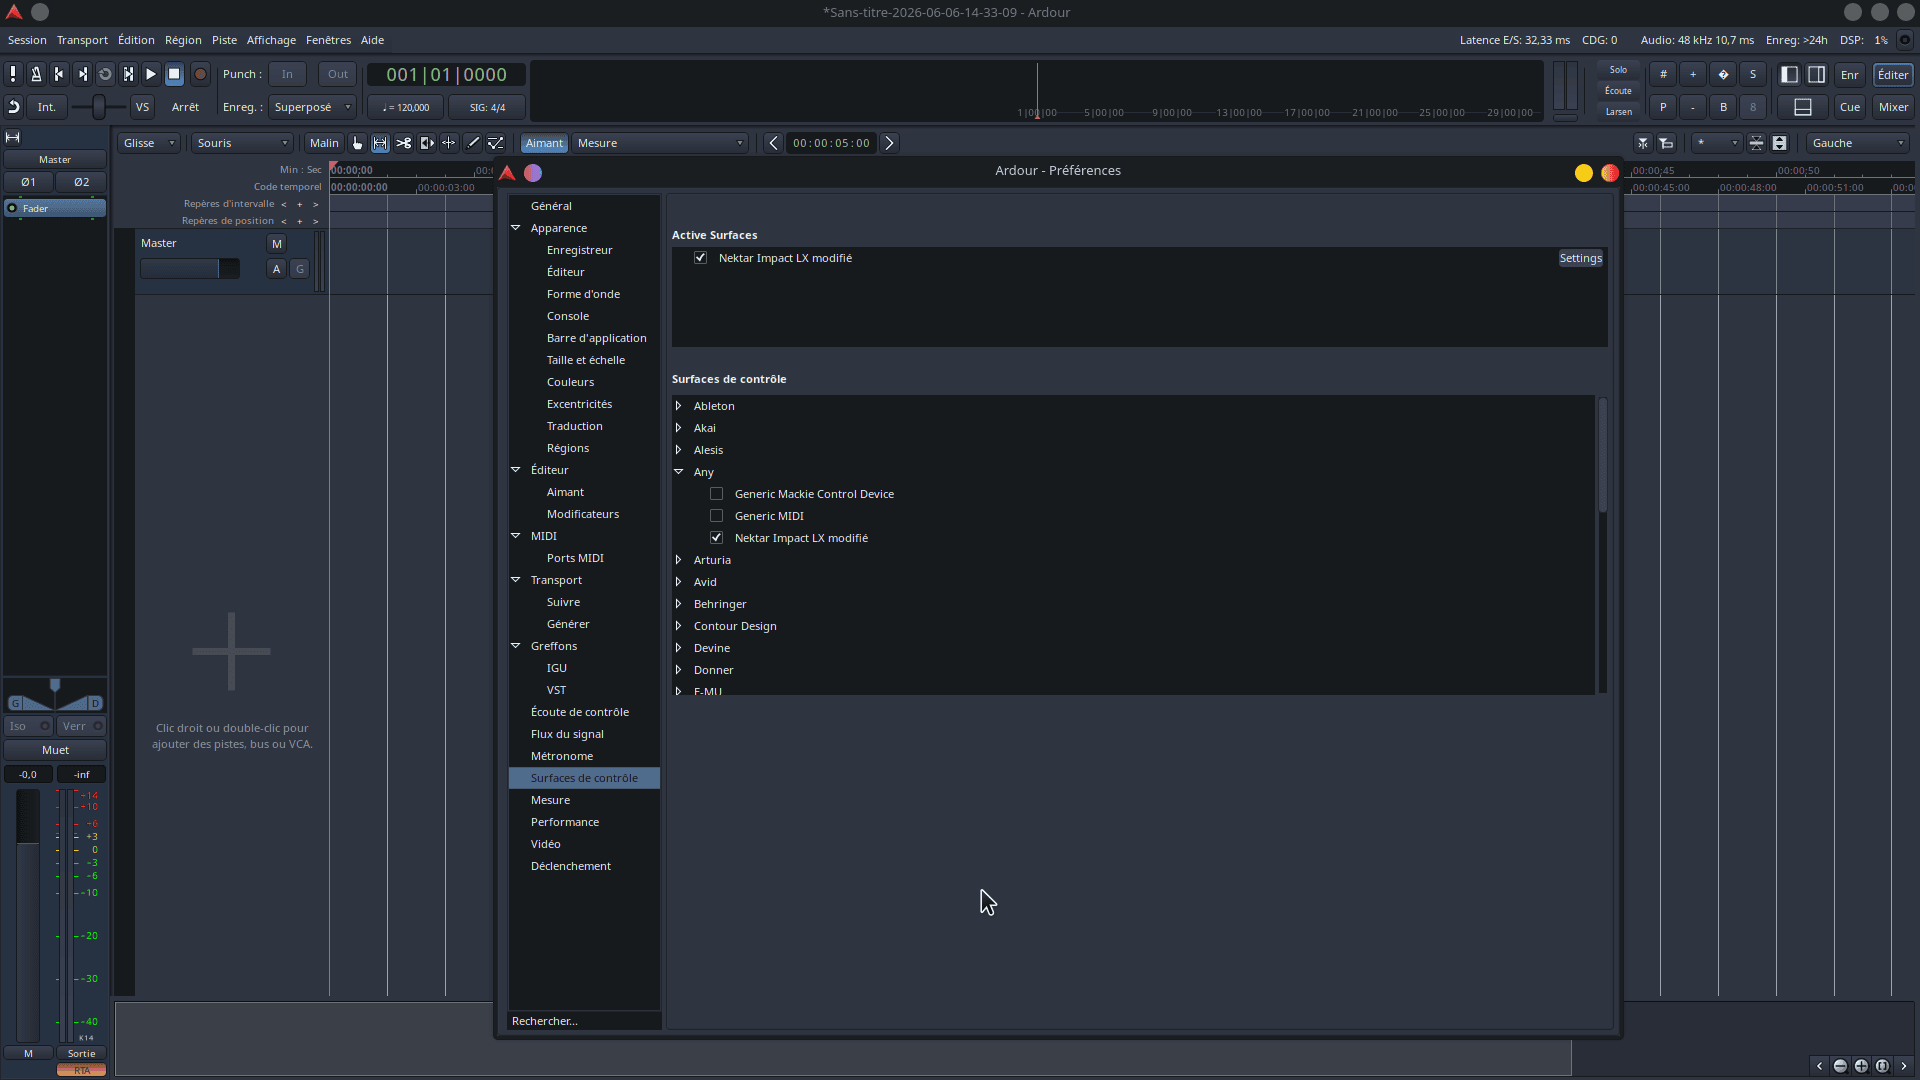Collapse the Any surfaces group
Viewport: 1920px width, 1080px height.
tap(679, 472)
